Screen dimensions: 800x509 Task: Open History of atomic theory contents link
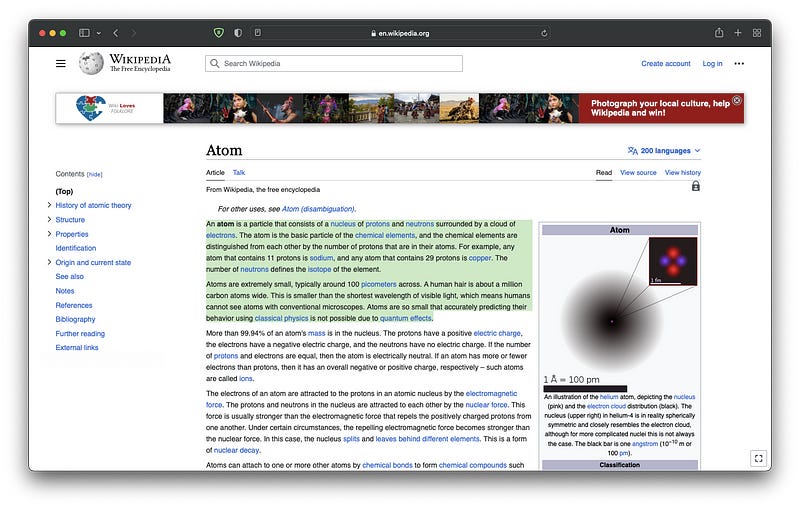93,206
